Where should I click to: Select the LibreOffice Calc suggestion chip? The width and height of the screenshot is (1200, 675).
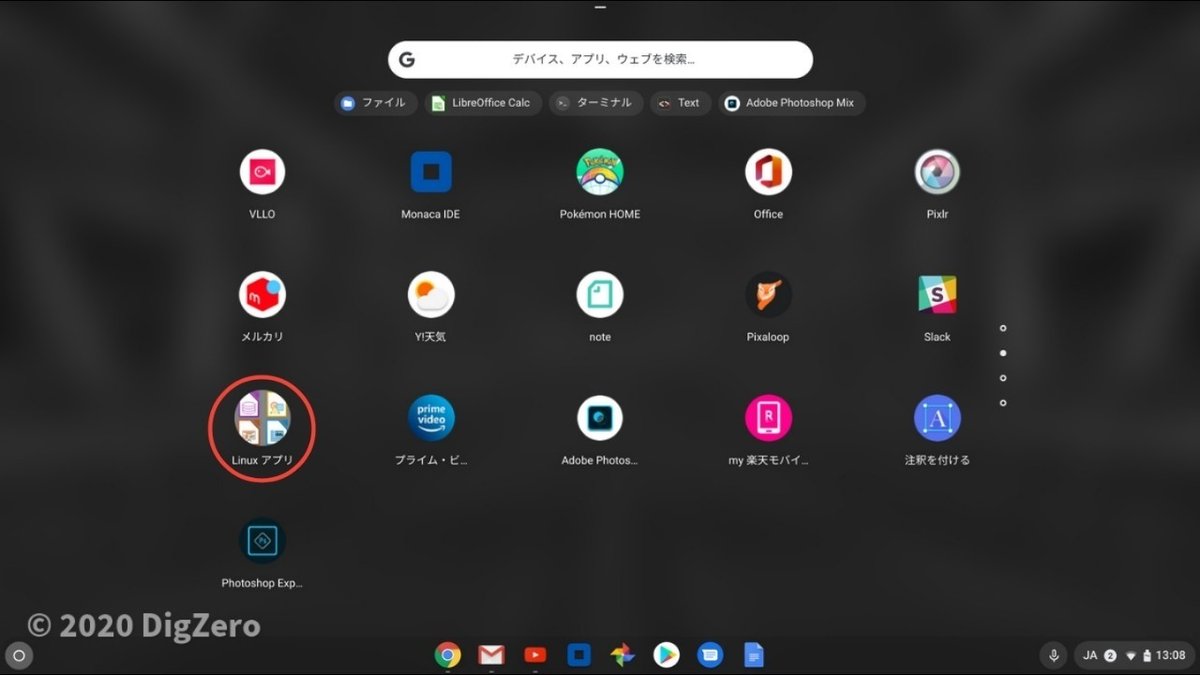point(483,103)
